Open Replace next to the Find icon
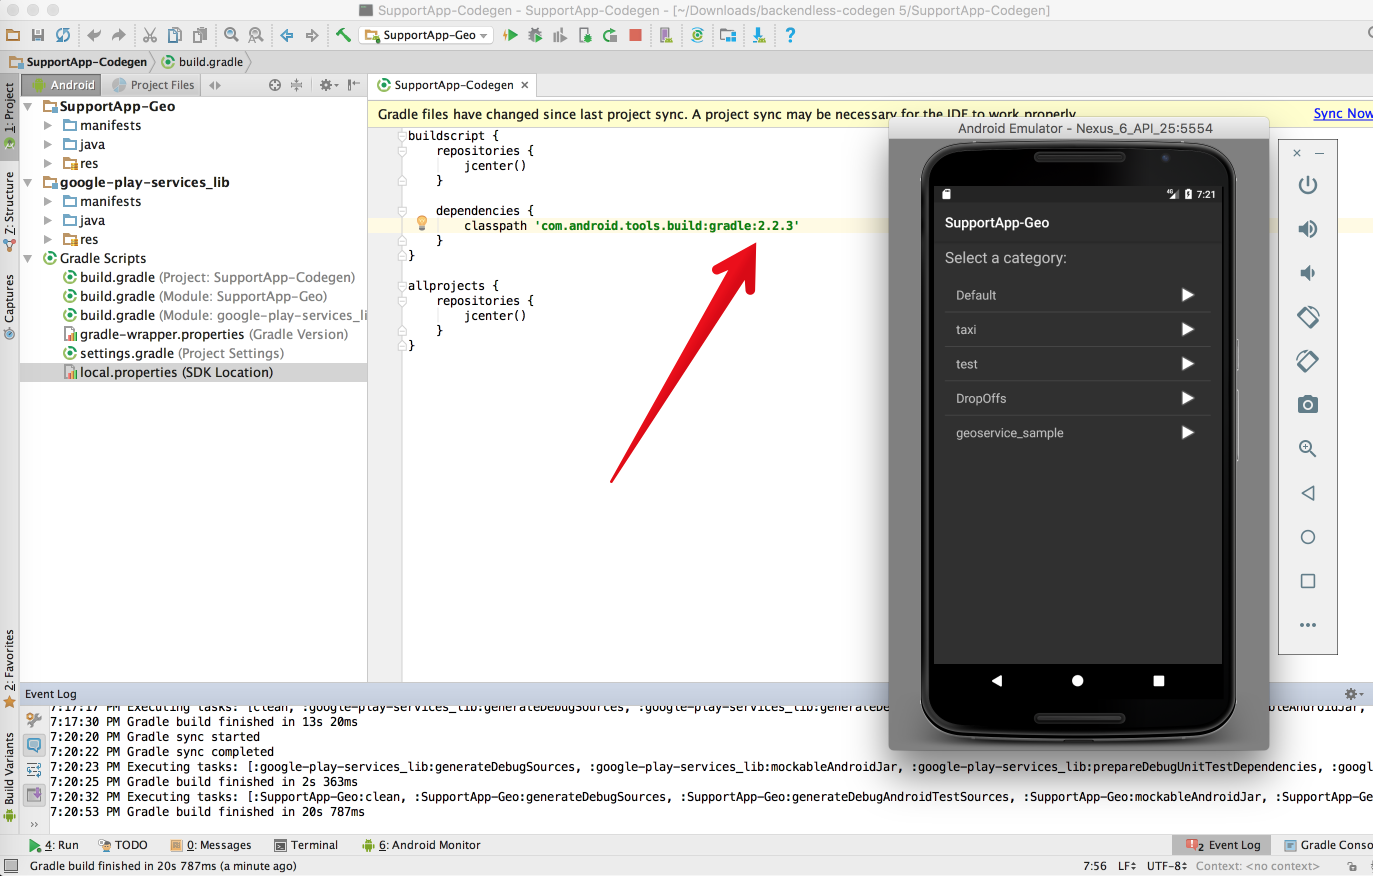This screenshot has width=1373, height=876. (256, 35)
